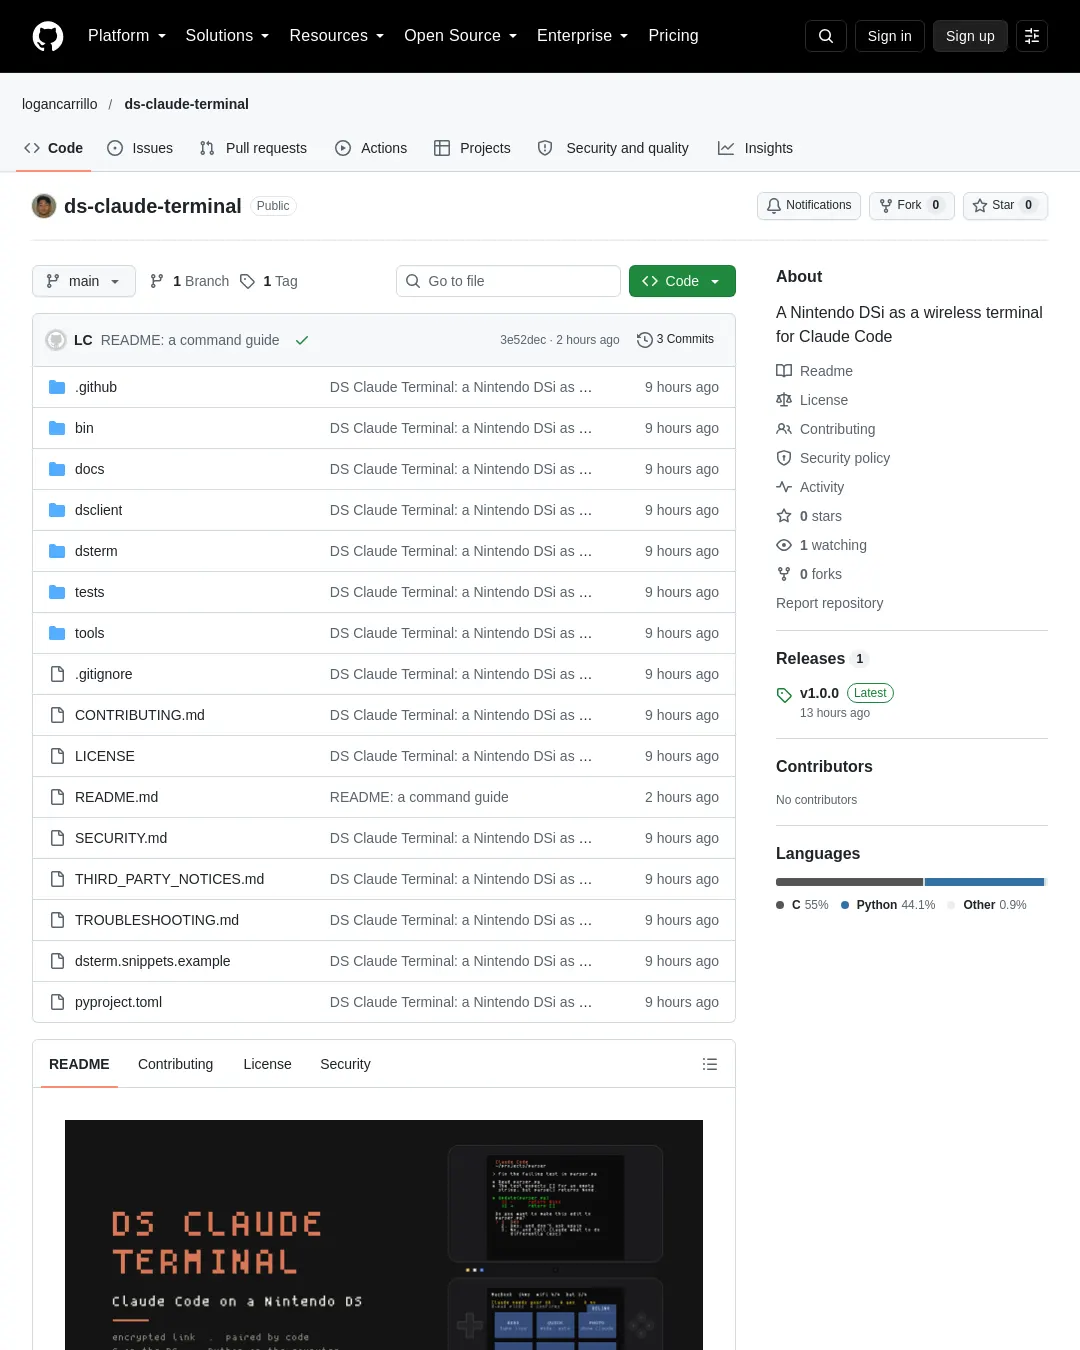Viewport: 1080px width, 1350px height.
Task: View the 3 Commits history
Action: point(676,339)
